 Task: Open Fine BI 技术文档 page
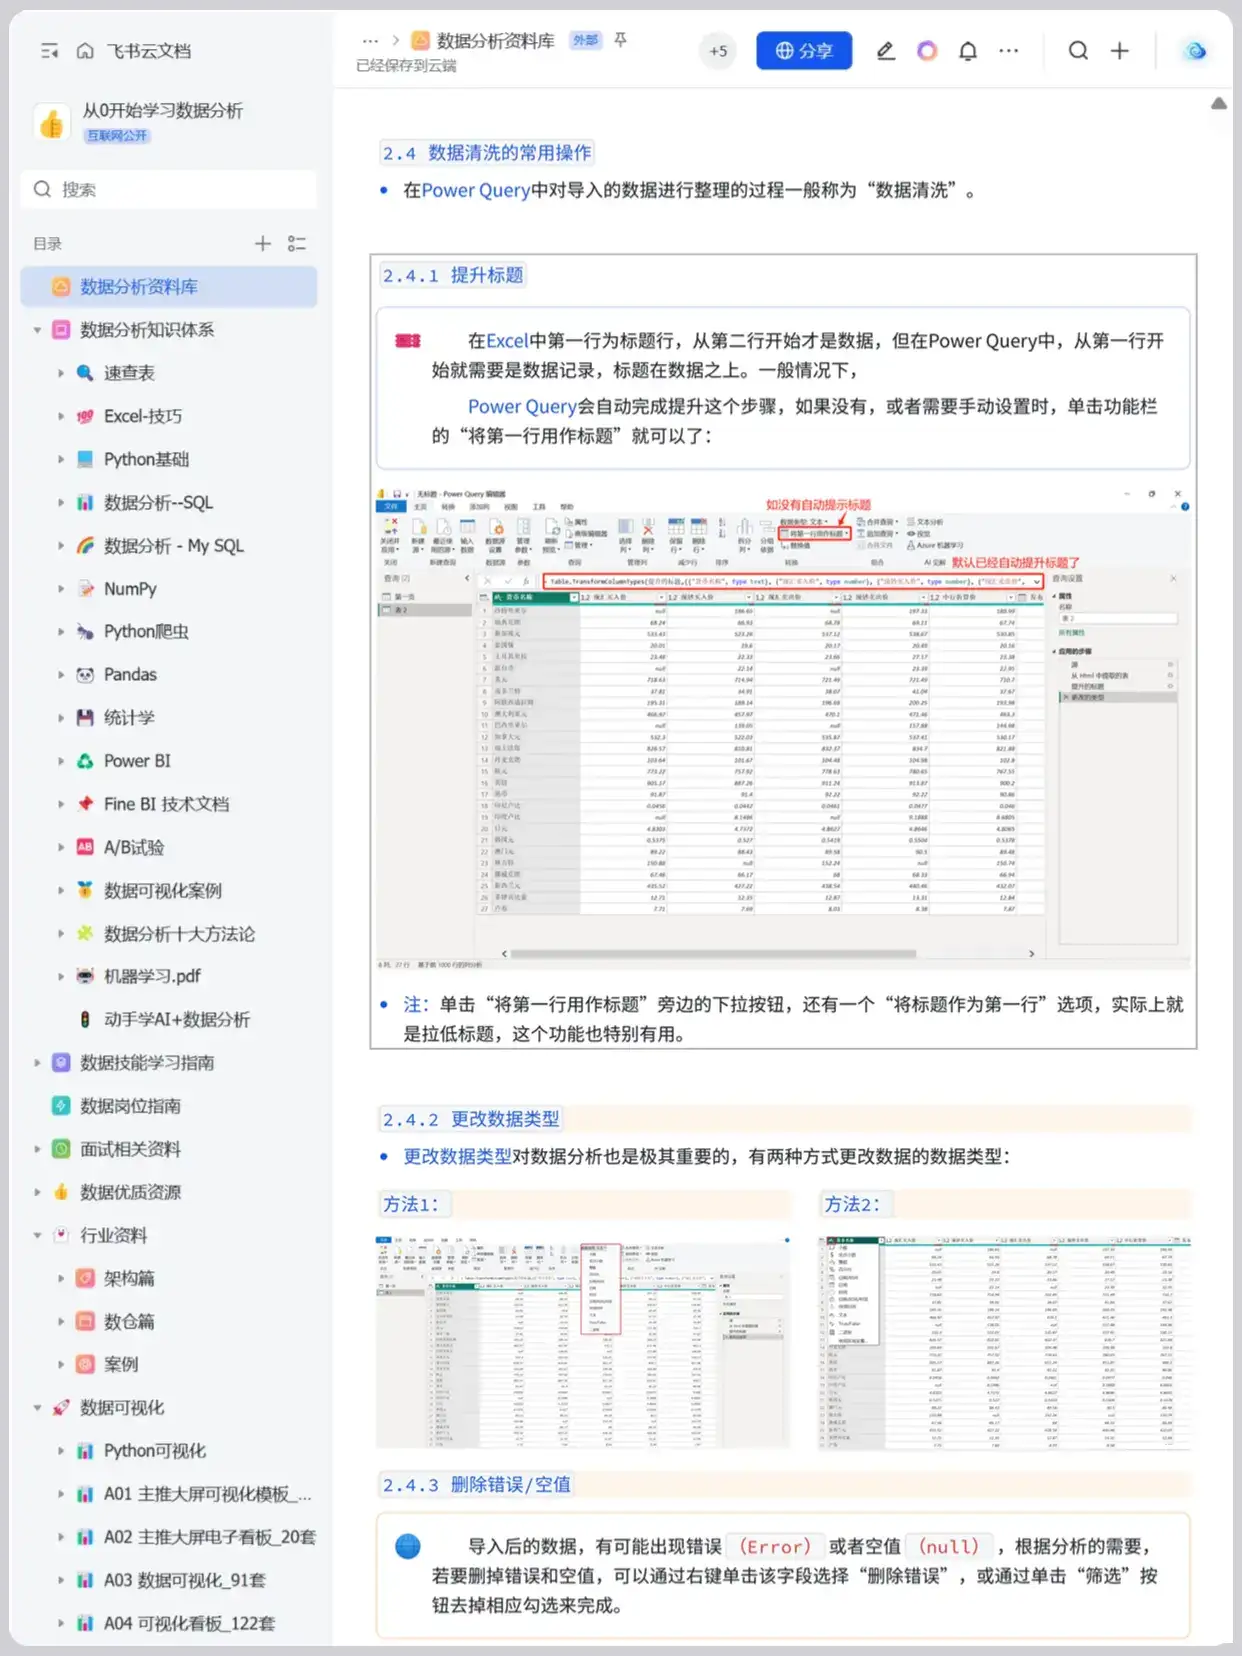point(167,803)
